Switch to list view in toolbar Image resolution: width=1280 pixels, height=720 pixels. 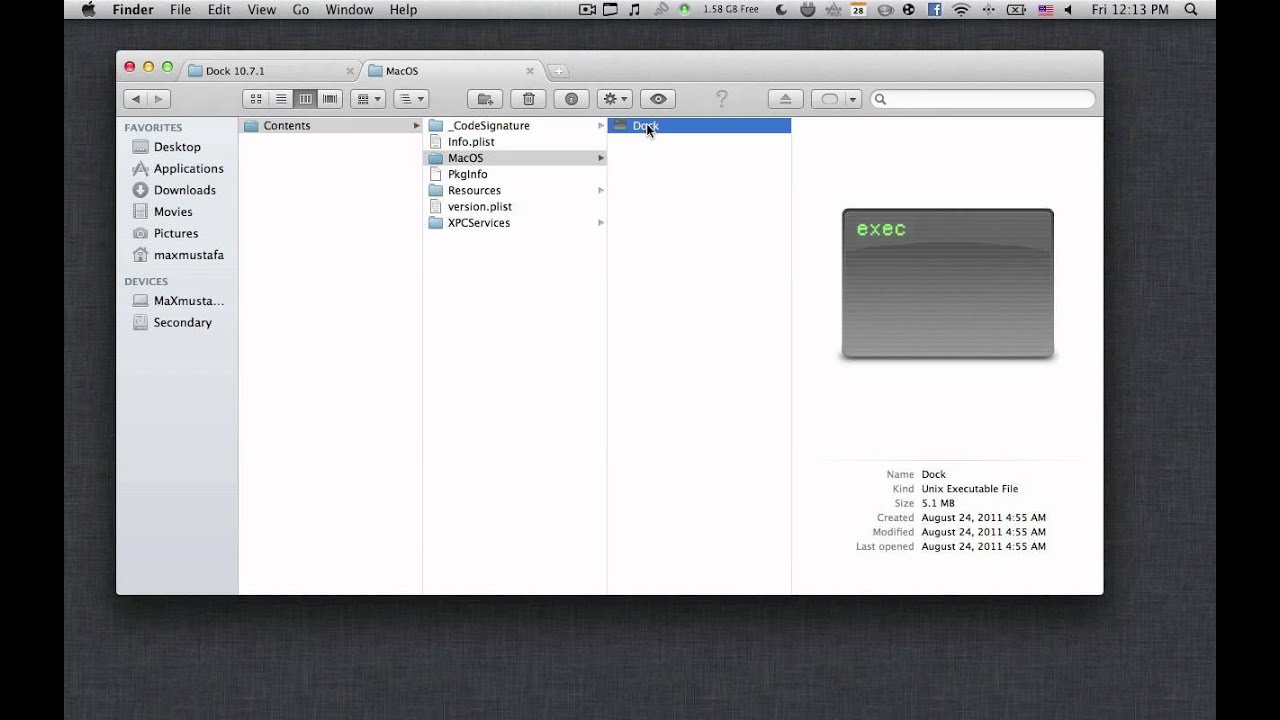(x=281, y=99)
